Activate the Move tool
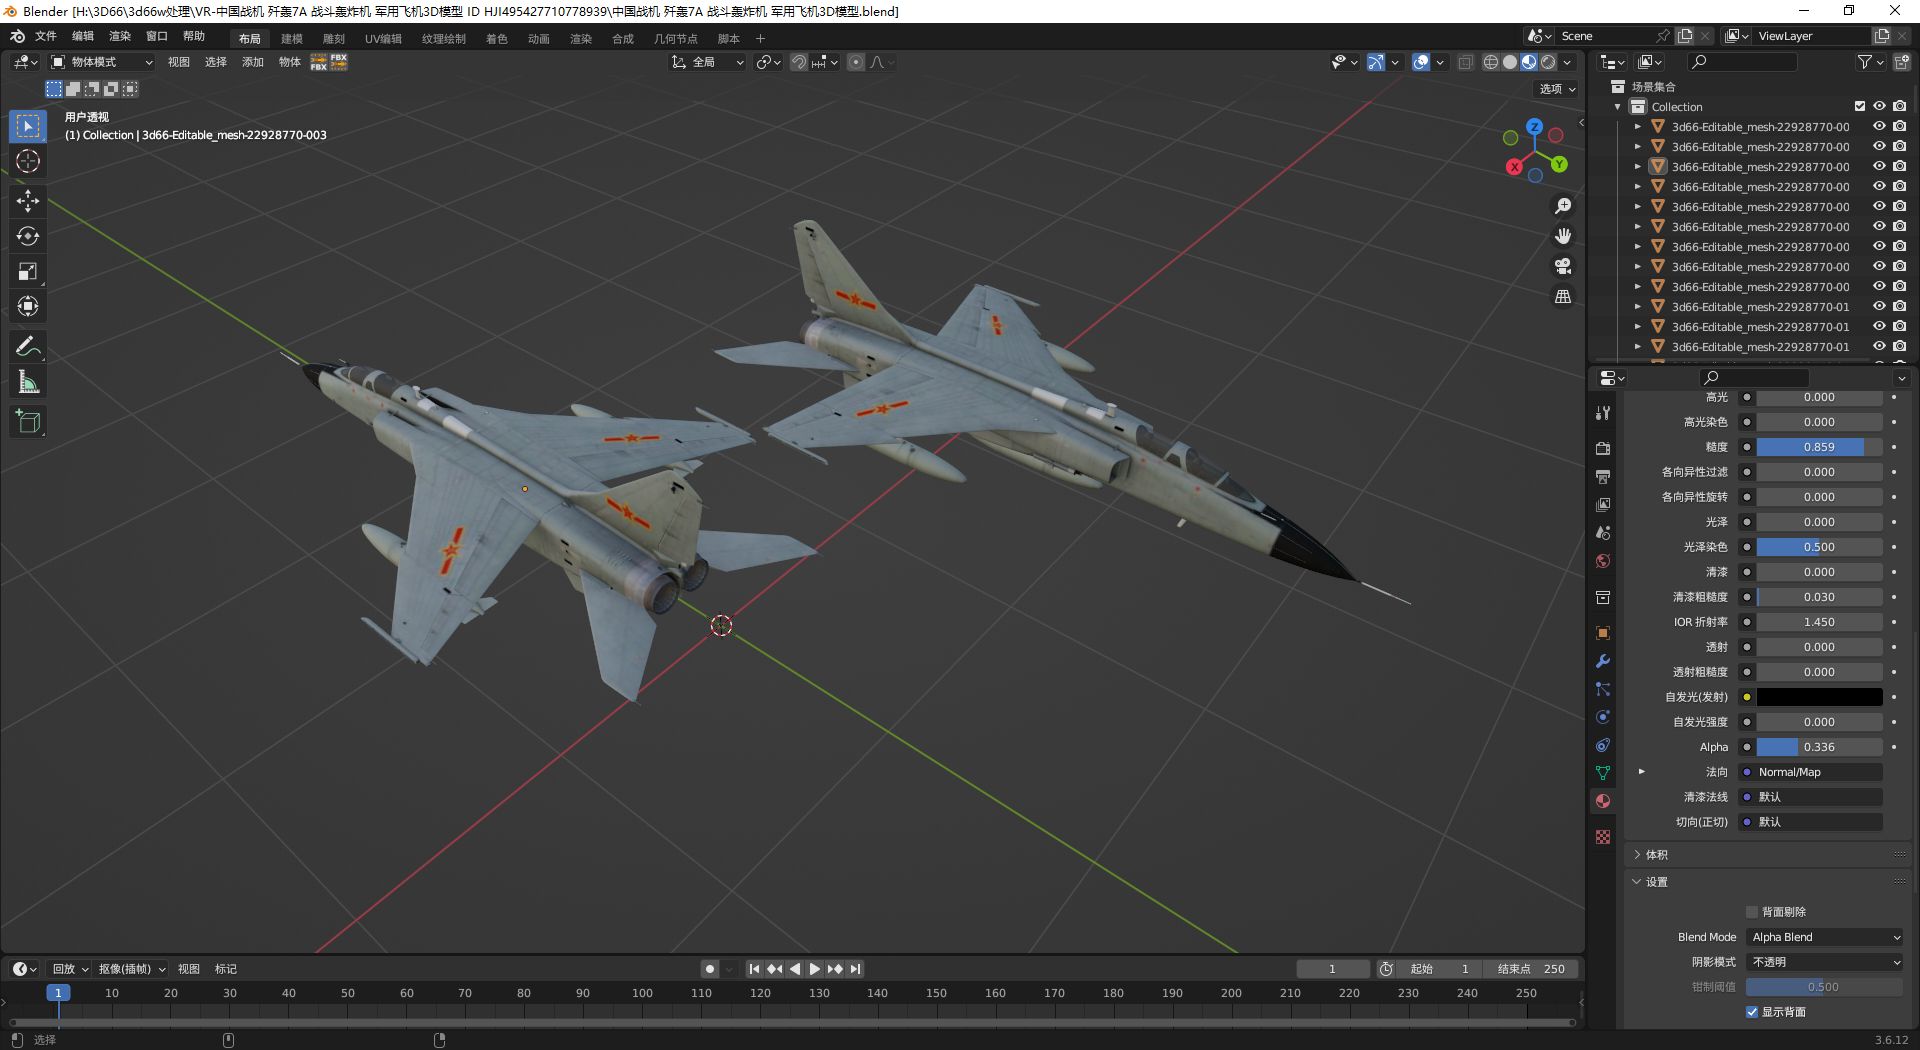This screenshot has height=1050, width=1920. coord(28,201)
